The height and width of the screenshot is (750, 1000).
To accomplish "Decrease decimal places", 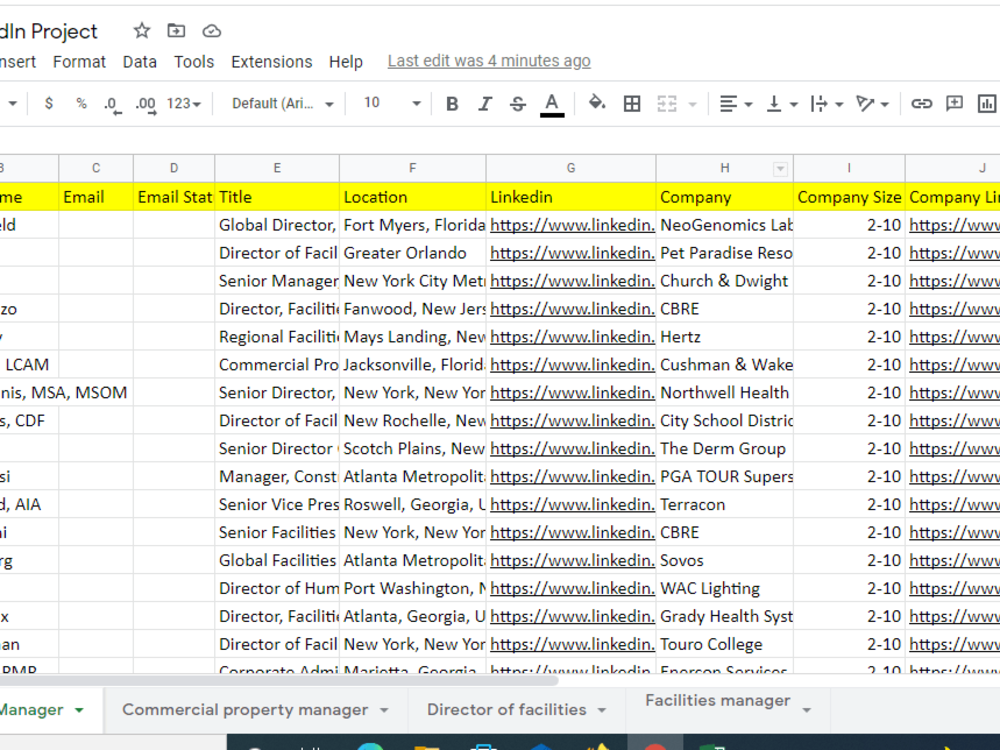I will [113, 104].
